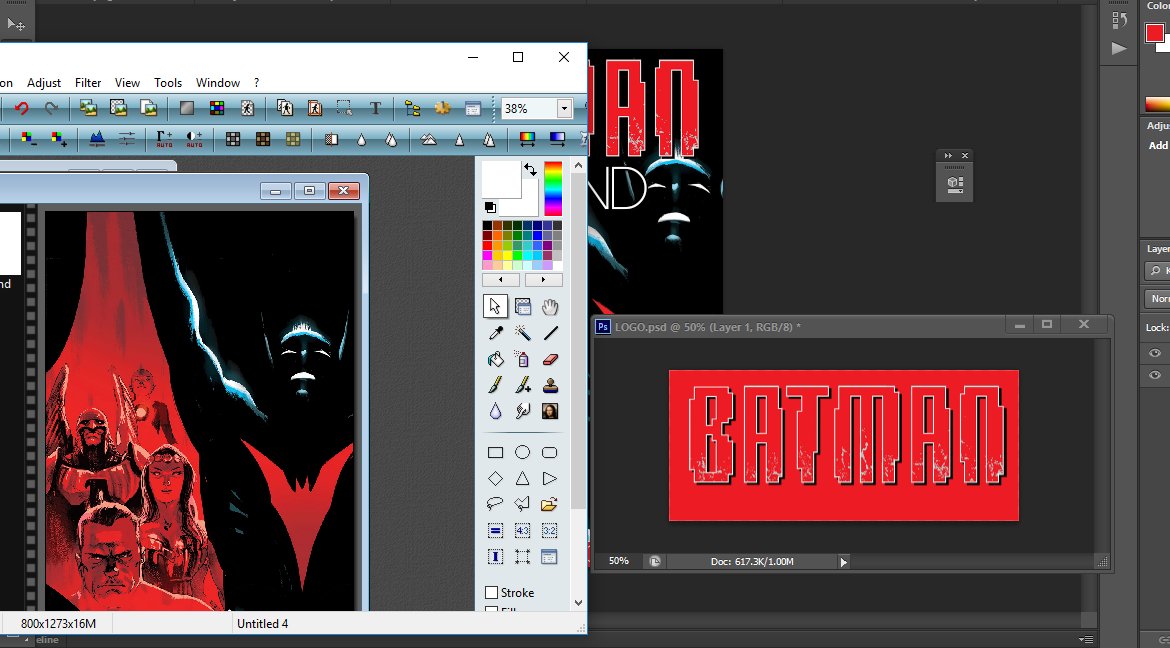
Task: Click the vertical rainbow hue strip
Action: (553, 188)
